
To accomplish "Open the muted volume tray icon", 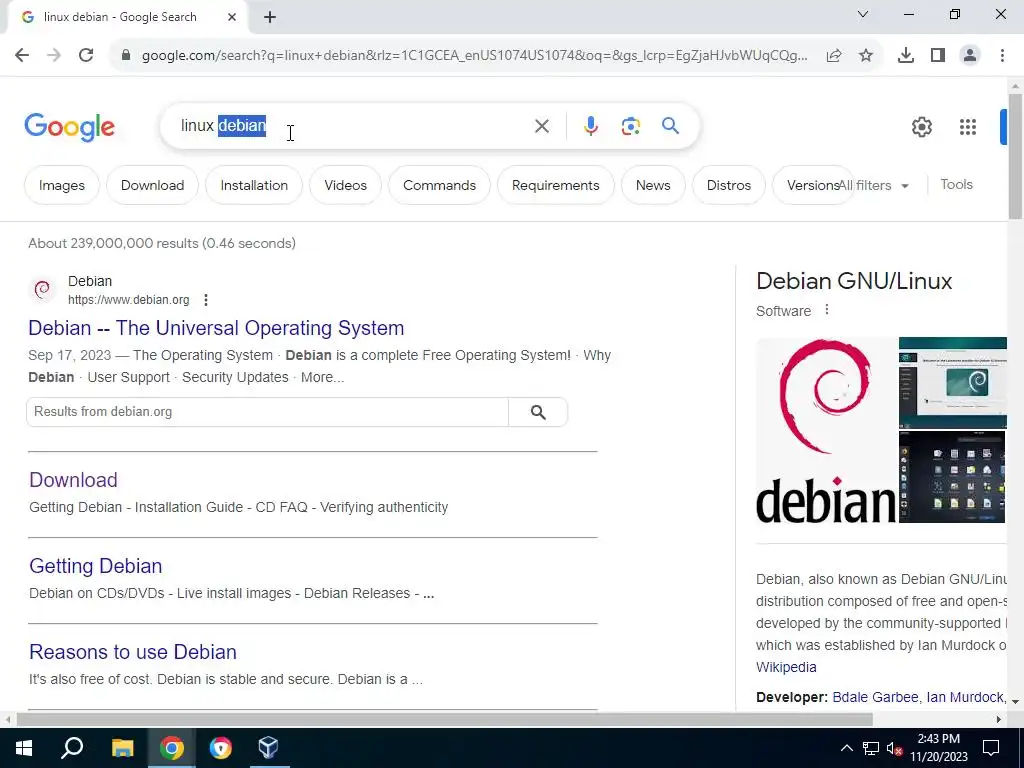I will click(x=895, y=748).
